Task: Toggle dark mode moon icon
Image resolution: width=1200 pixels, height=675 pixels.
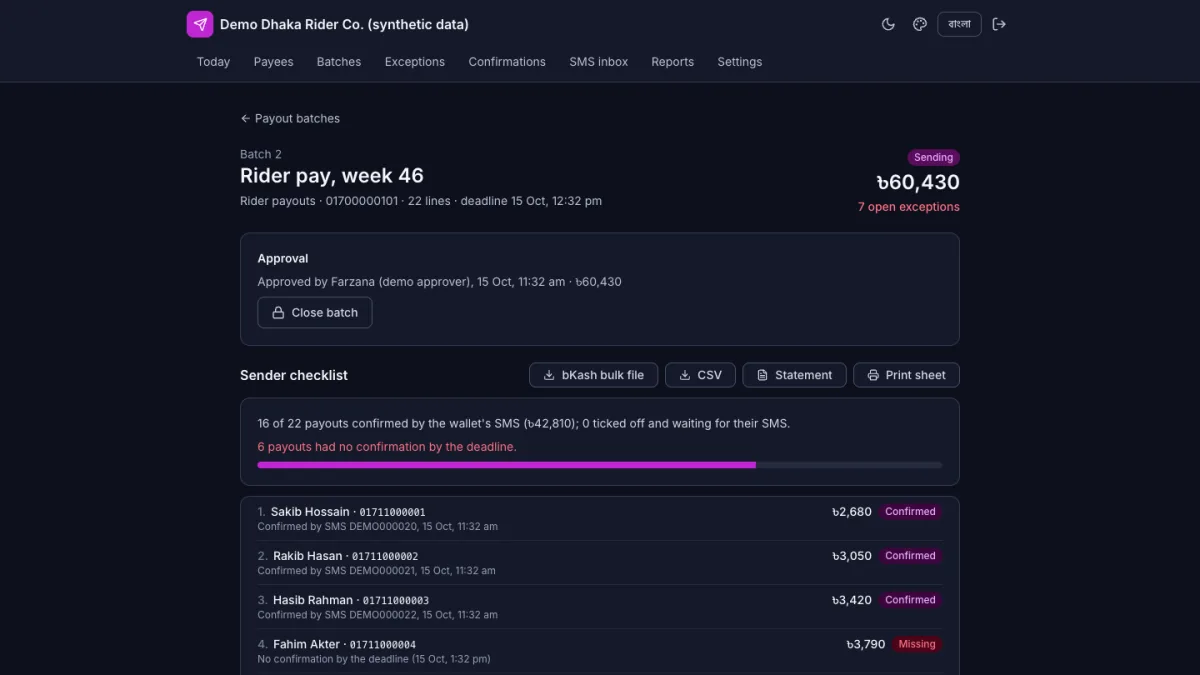Action: tap(888, 24)
